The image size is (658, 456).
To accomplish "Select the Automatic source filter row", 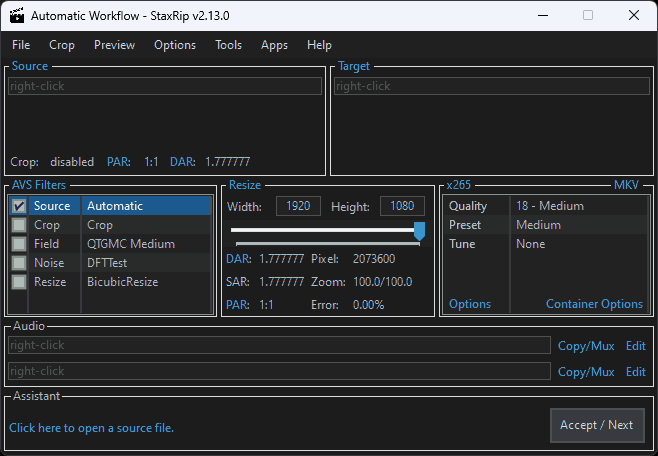I will 110,206.
